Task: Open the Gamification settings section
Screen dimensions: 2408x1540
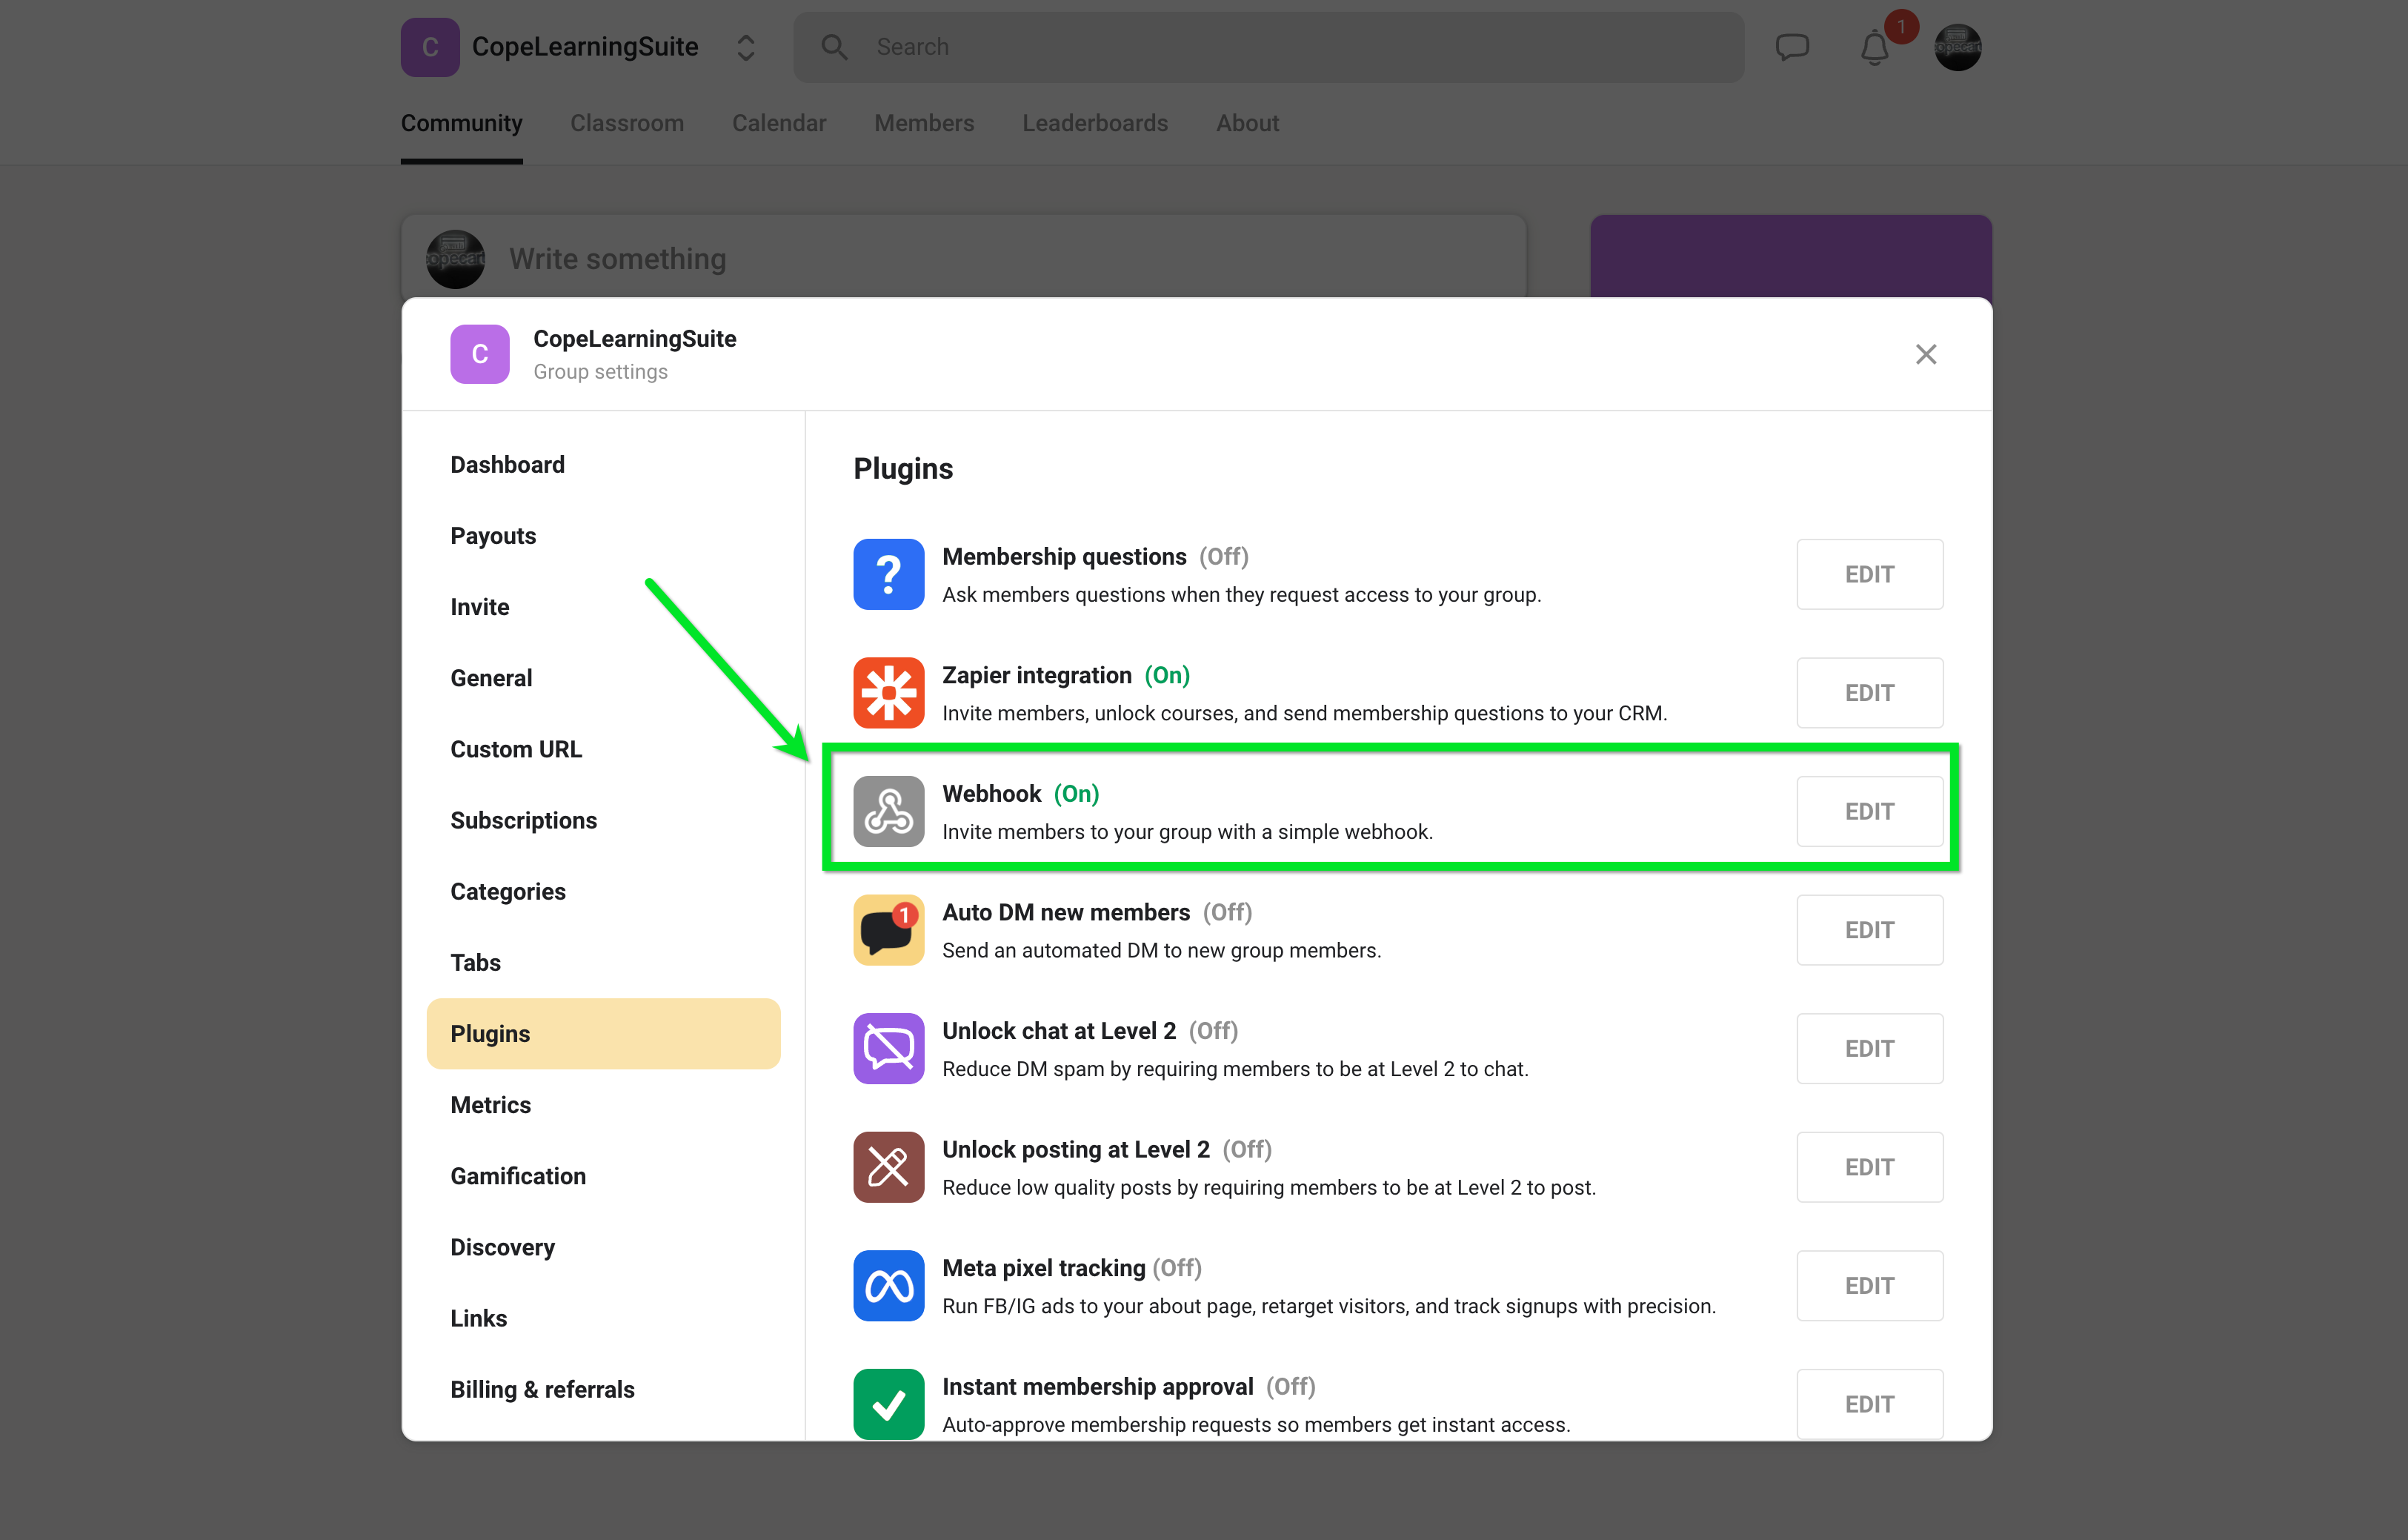Action: 518,1176
